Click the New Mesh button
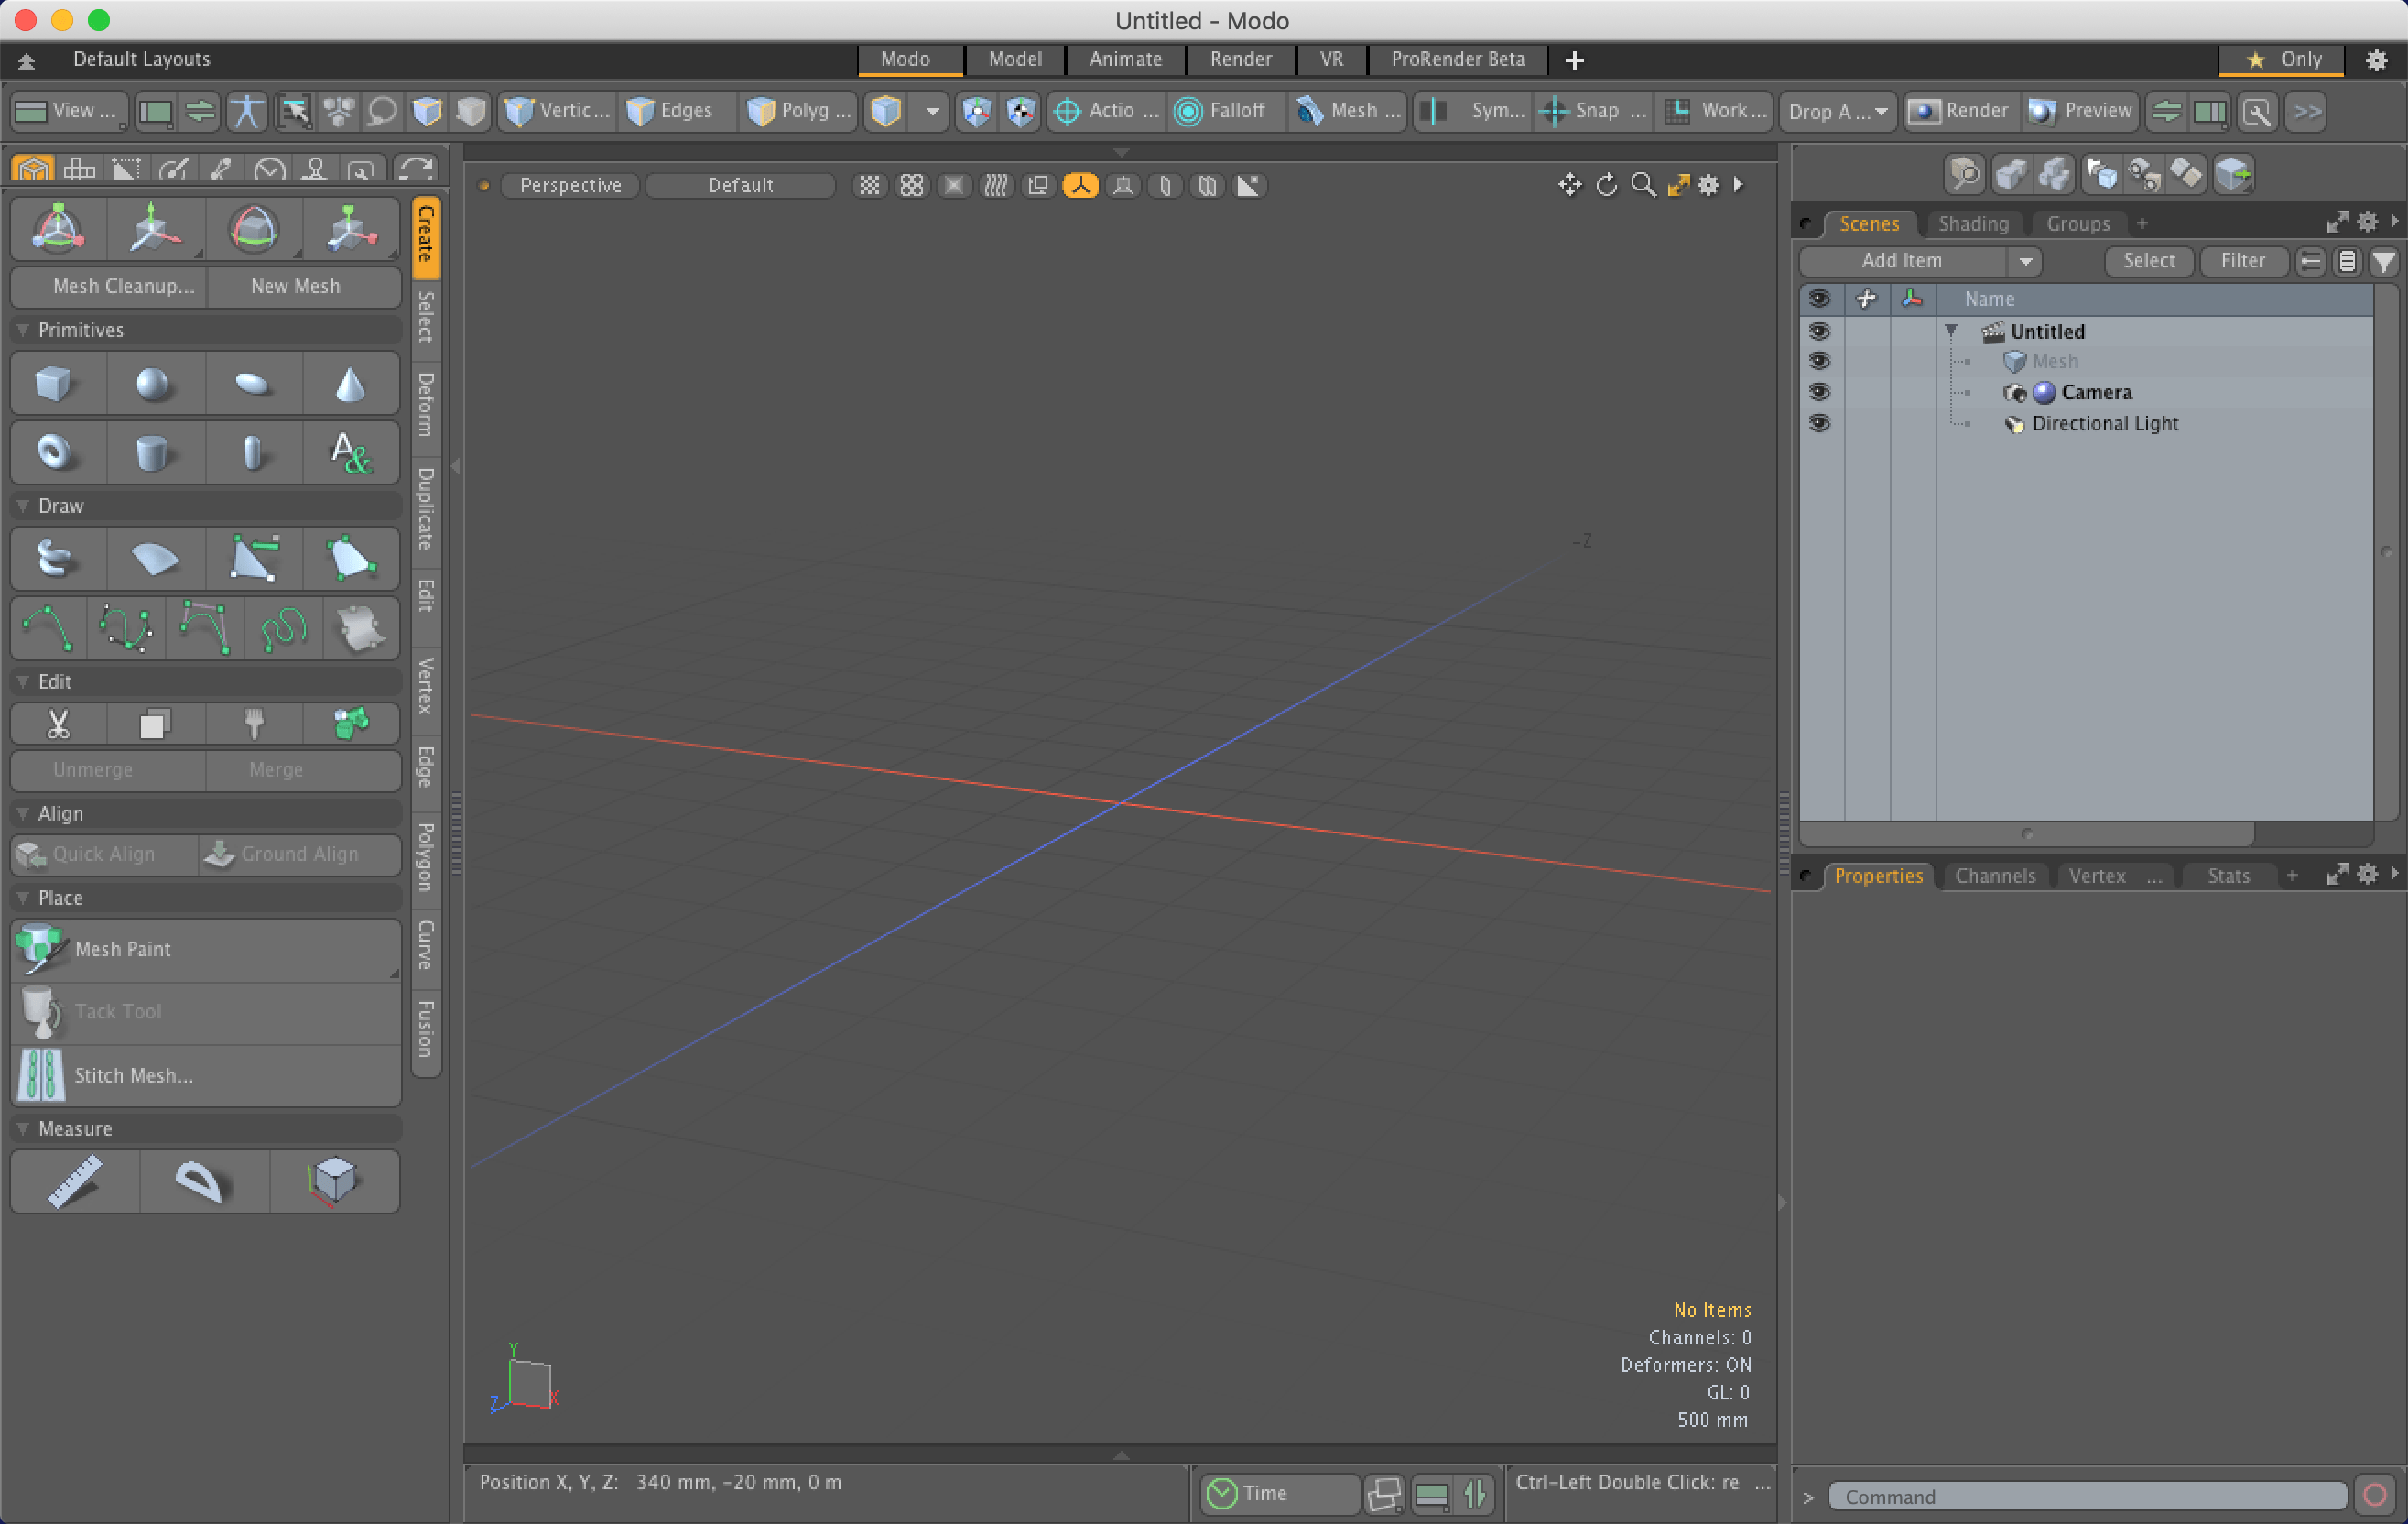The height and width of the screenshot is (1524, 2408). click(x=295, y=286)
